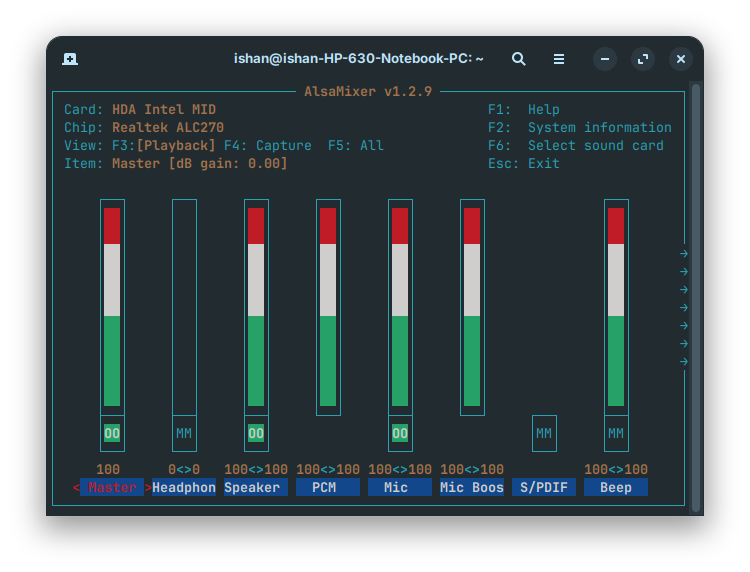Select the Mic Boost channel label
Image resolution: width=750 pixels, height=572 pixels.
pyautogui.click(x=472, y=487)
